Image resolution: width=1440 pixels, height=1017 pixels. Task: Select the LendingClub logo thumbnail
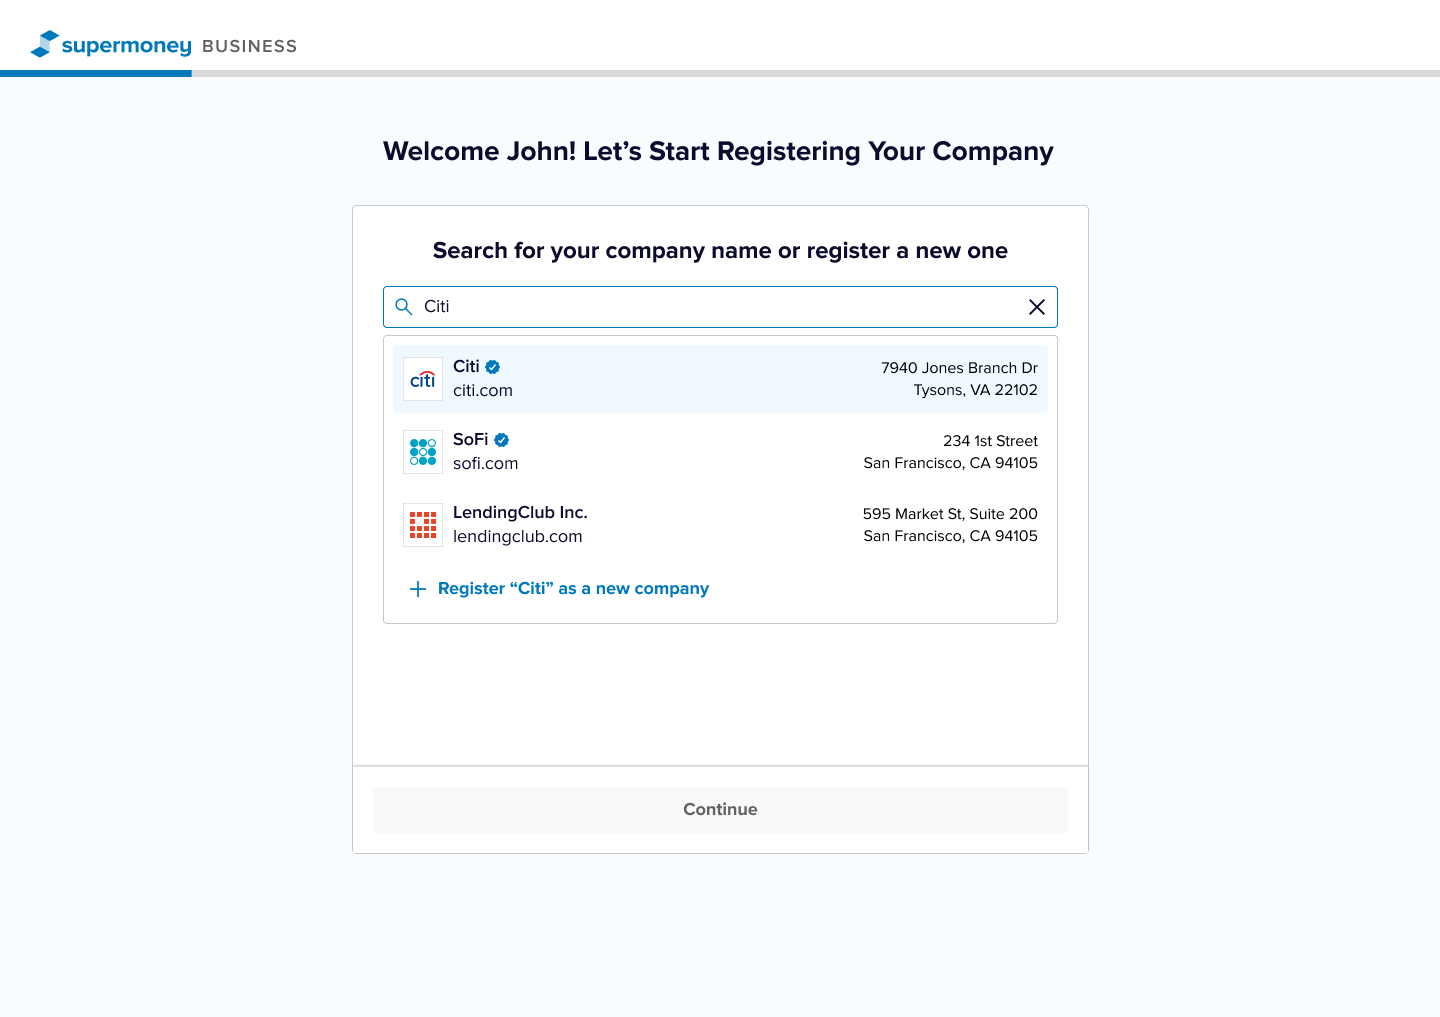pos(423,525)
